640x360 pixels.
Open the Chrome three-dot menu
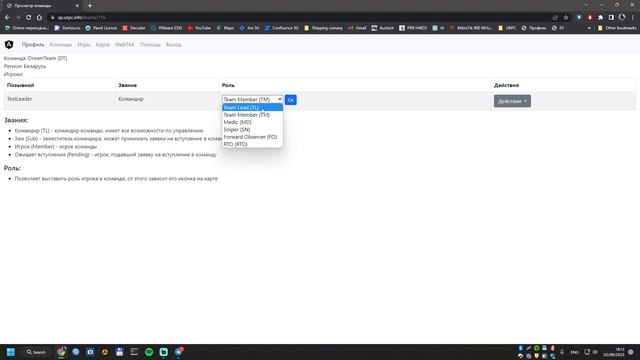point(633,18)
